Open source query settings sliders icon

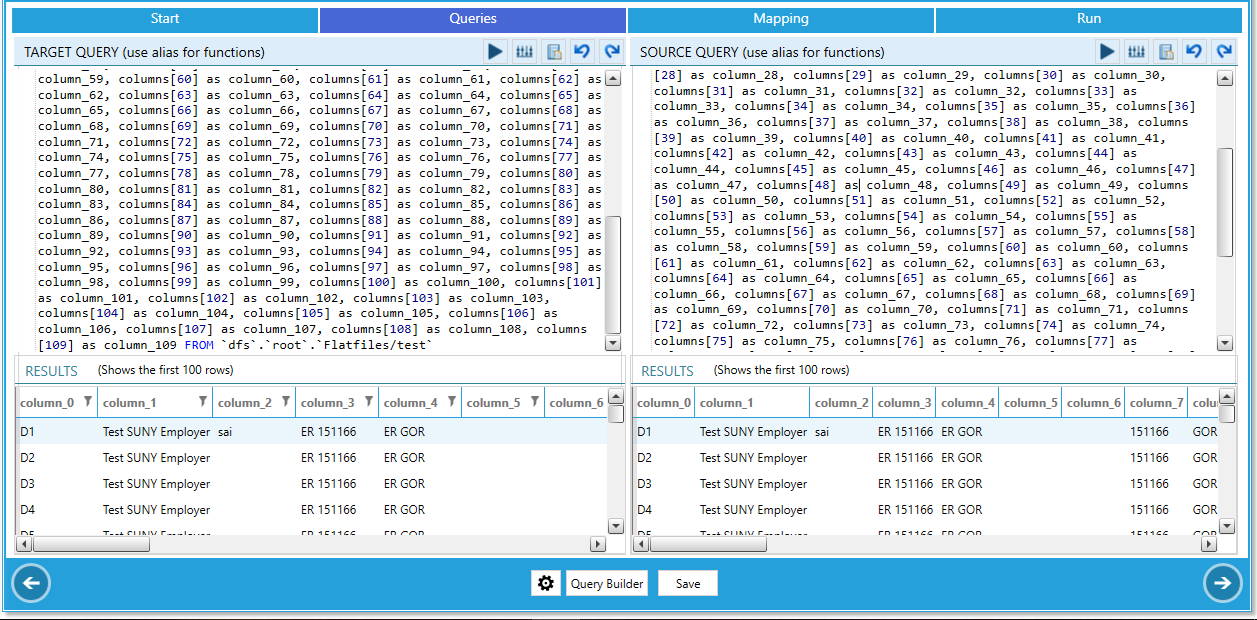point(1136,51)
